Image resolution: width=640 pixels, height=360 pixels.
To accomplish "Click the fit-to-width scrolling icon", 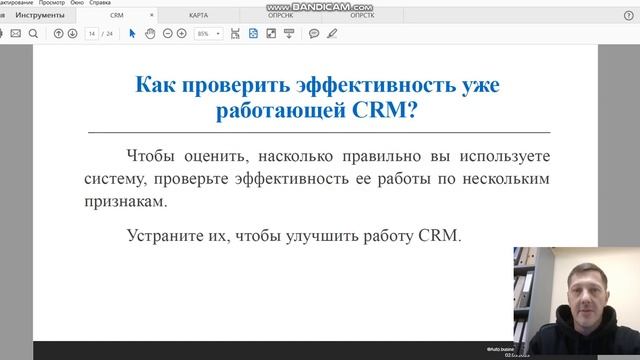I will click(235, 33).
